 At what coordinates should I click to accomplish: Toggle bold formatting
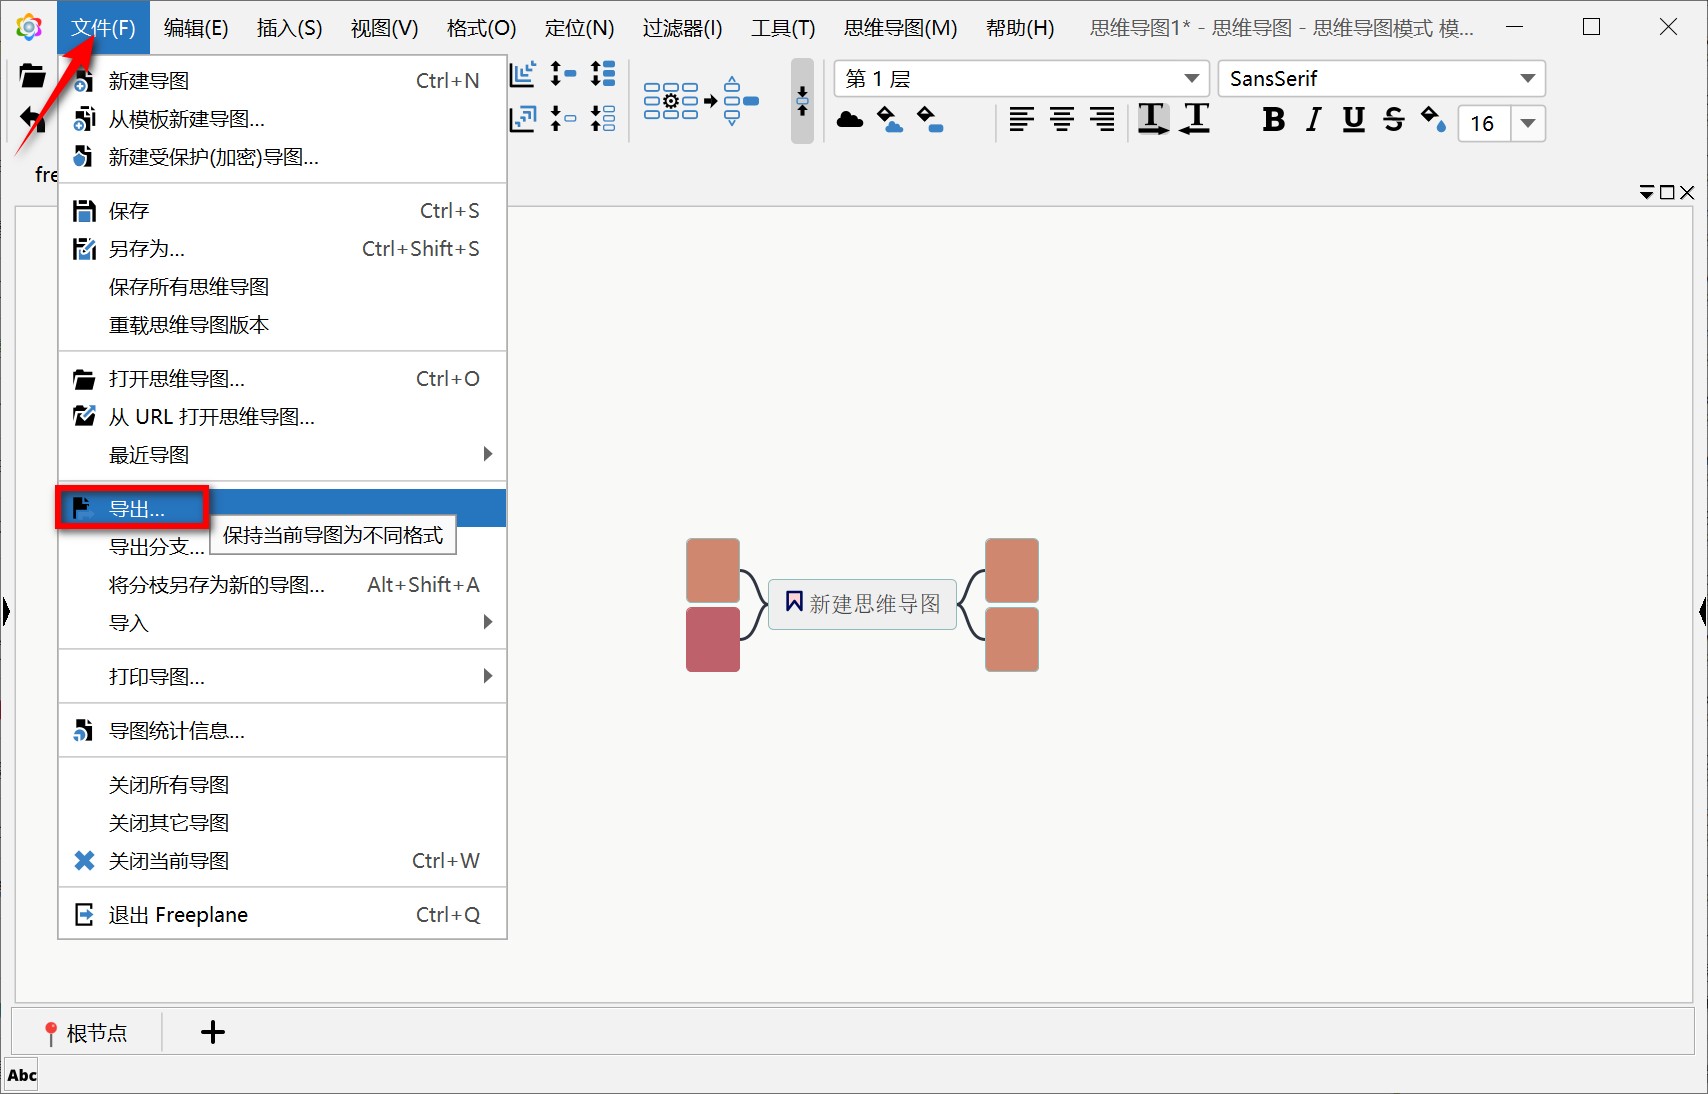tap(1273, 120)
